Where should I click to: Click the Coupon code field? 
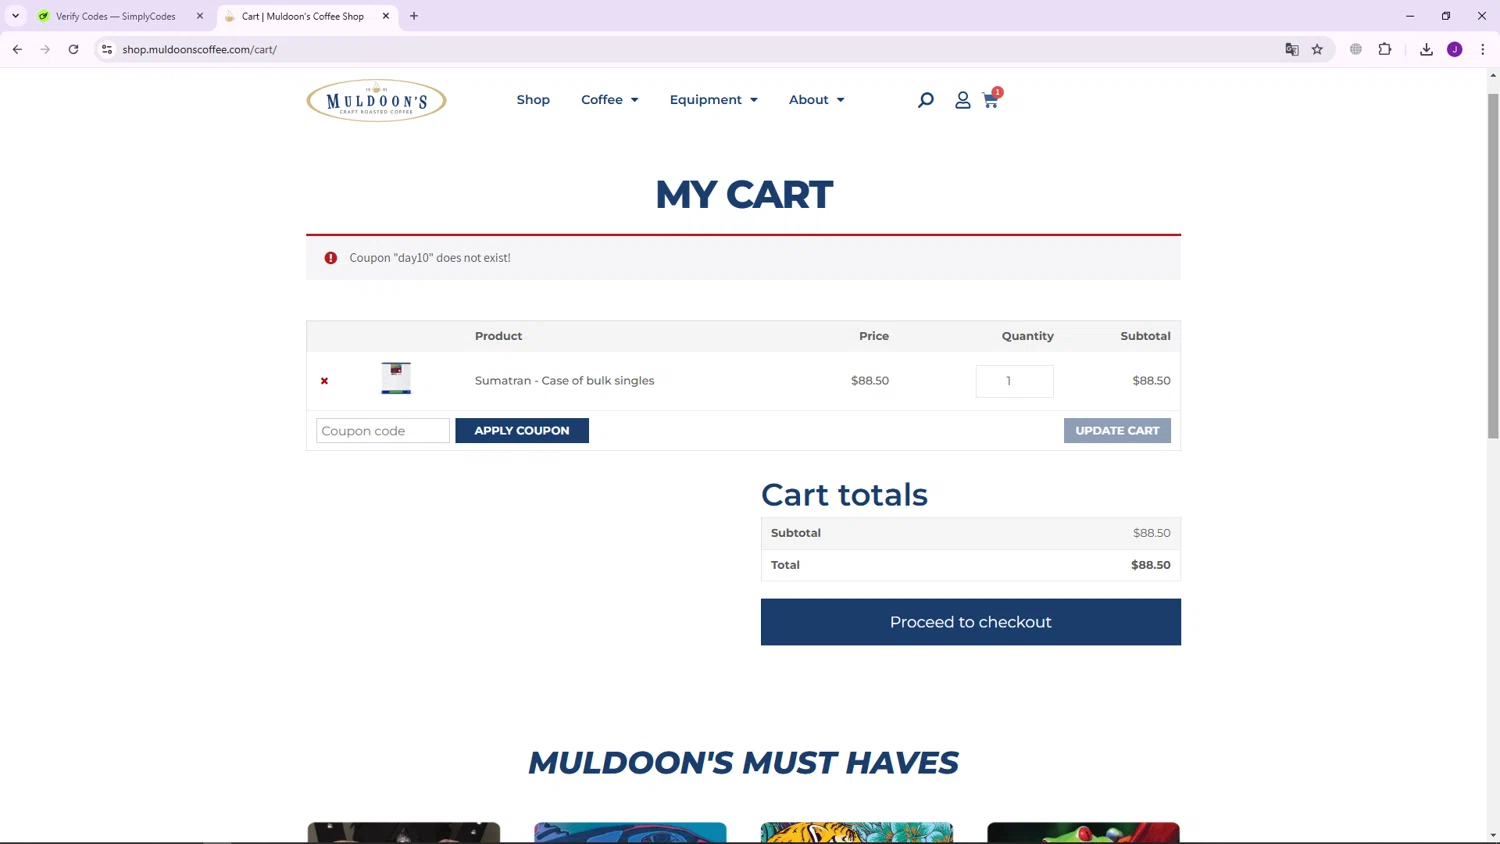coord(383,431)
